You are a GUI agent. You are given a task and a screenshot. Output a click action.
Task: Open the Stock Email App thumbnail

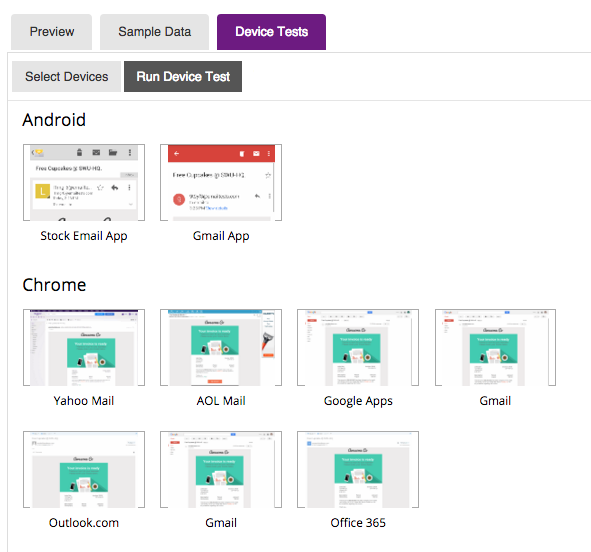click(x=84, y=182)
